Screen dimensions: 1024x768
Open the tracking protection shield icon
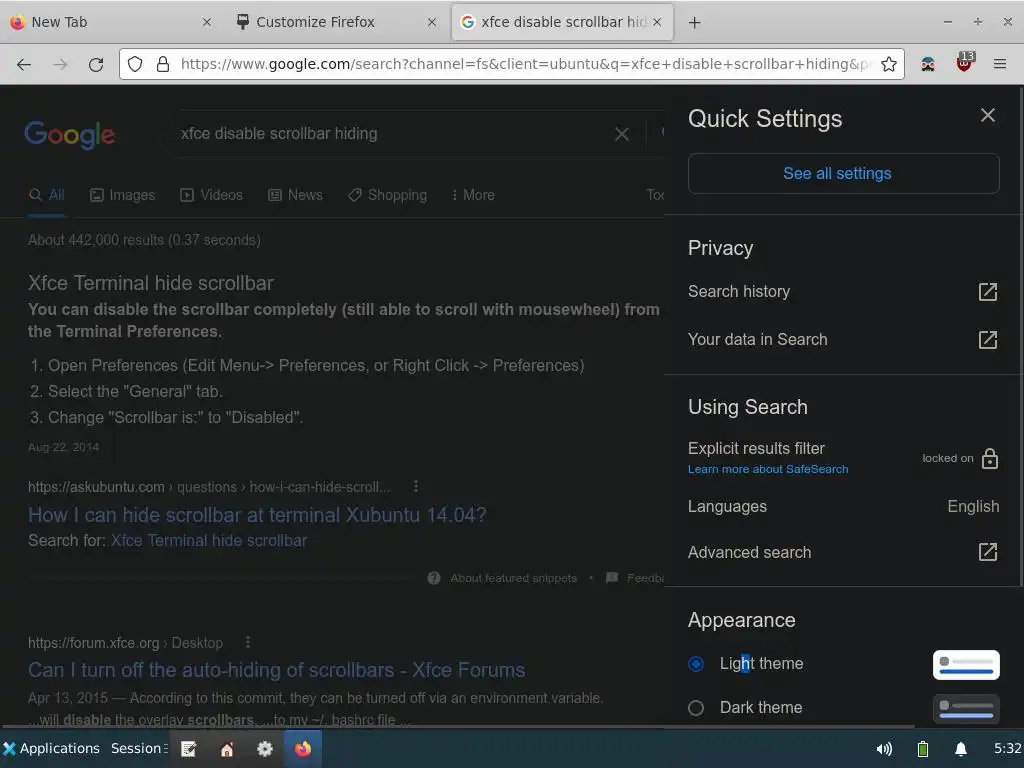pyautogui.click(x=135, y=64)
